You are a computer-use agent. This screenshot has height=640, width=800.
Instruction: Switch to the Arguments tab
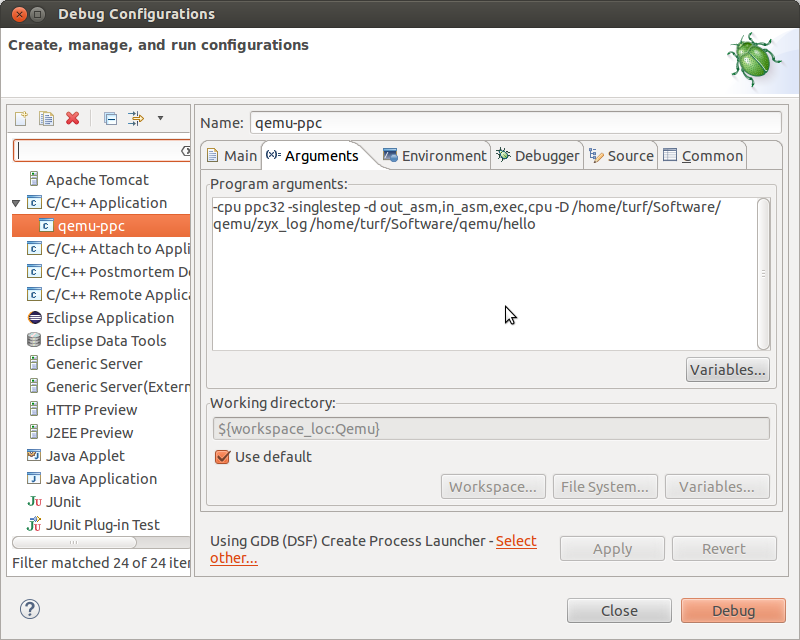click(x=313, y=156)
